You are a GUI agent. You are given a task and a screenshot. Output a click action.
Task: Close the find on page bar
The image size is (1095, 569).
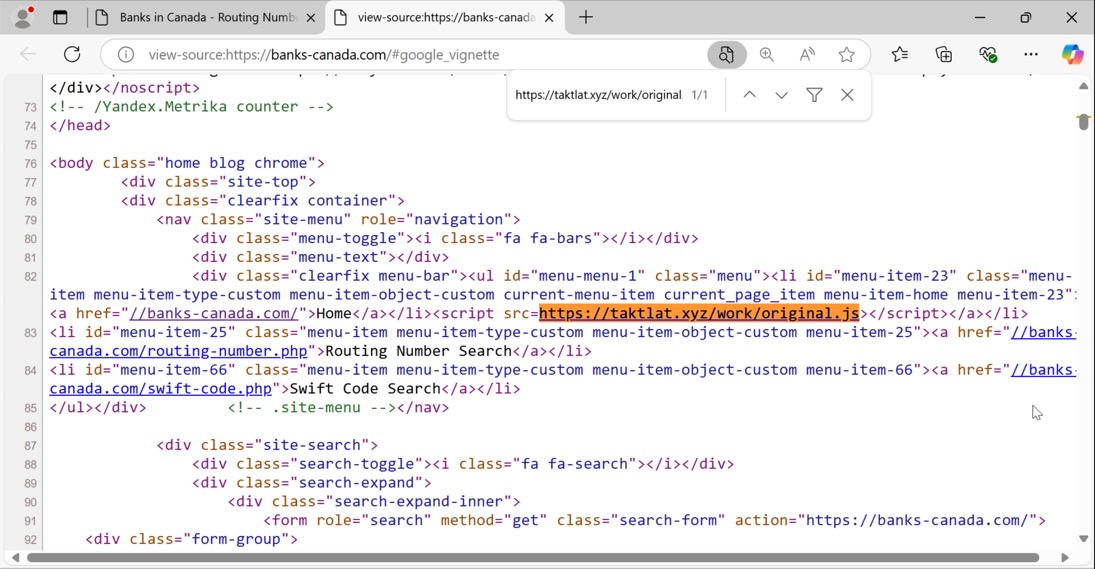847,95
